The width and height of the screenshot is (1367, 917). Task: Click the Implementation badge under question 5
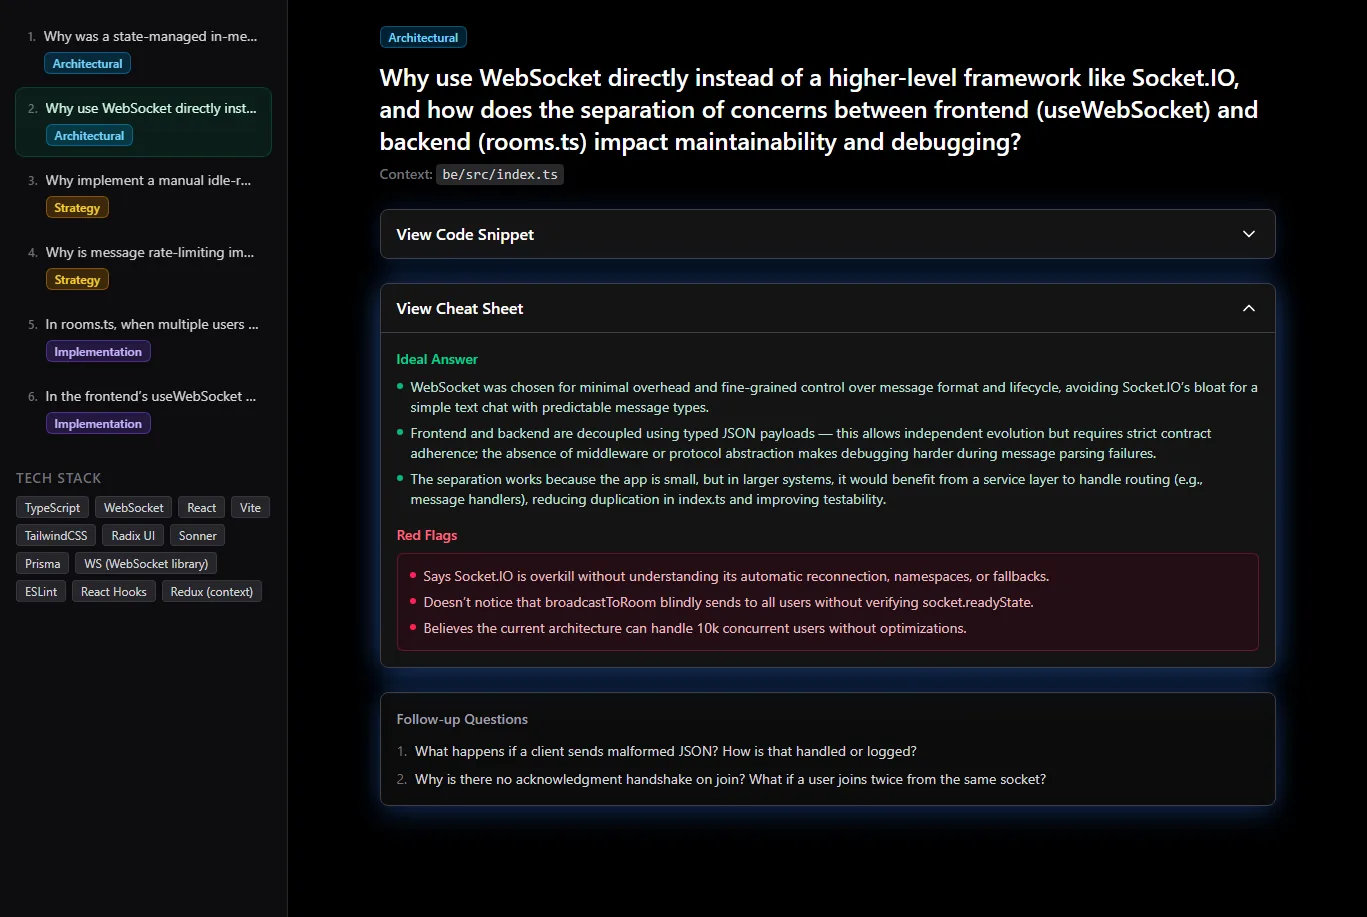pos(98,352)
